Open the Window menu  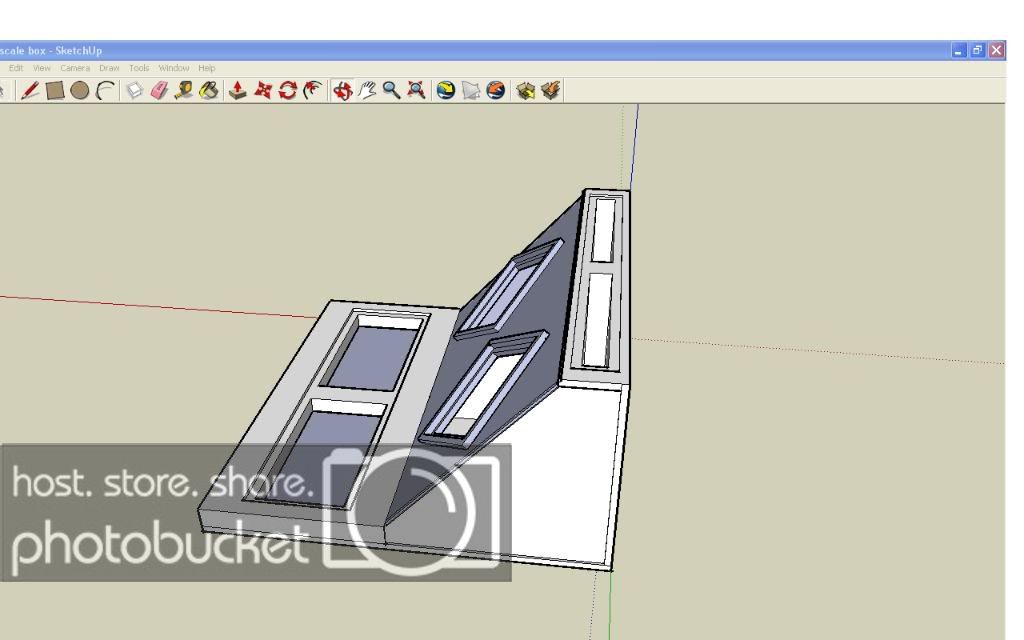(174, 68)
